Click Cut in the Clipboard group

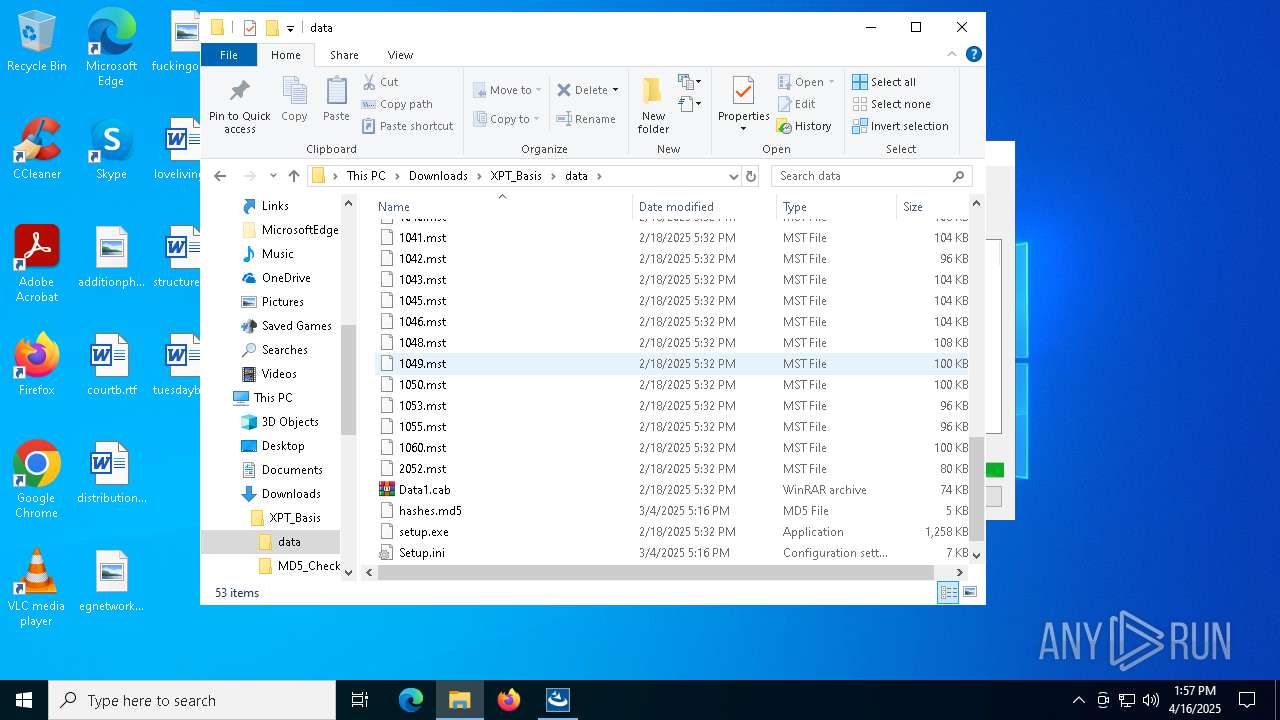(x=380, y=82)
